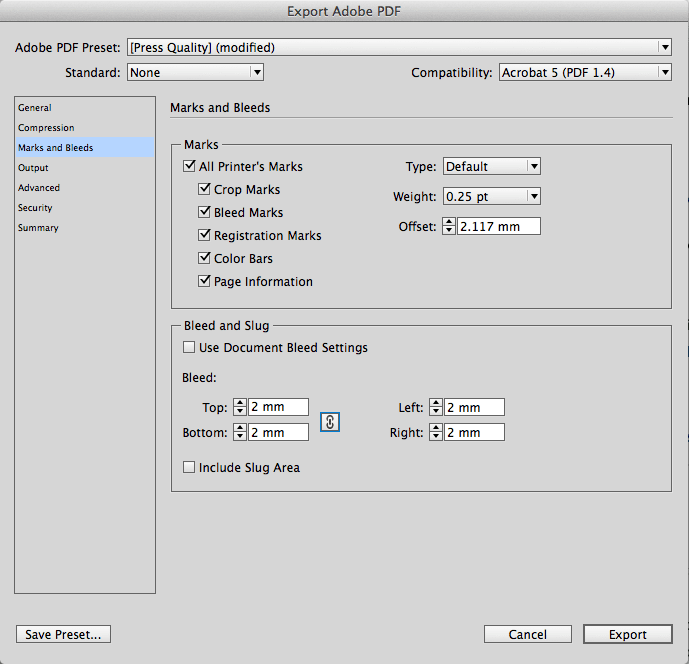Click Save Preset button
Viewport: 689px width, 664px height.
coord(63,634)
